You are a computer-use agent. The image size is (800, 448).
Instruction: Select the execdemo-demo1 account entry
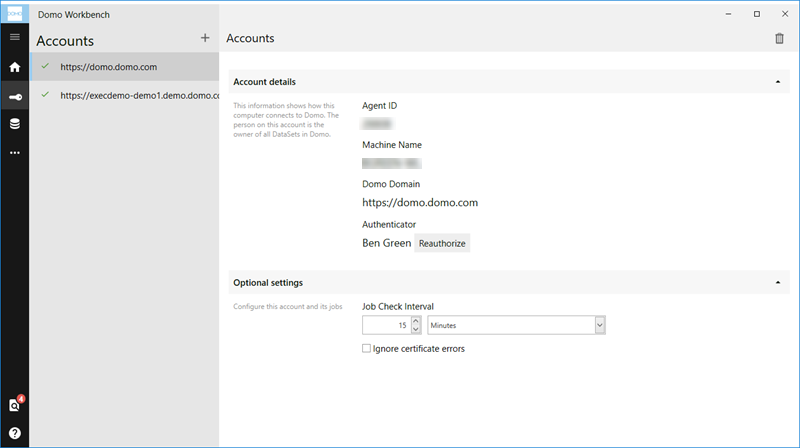point(124,95)
